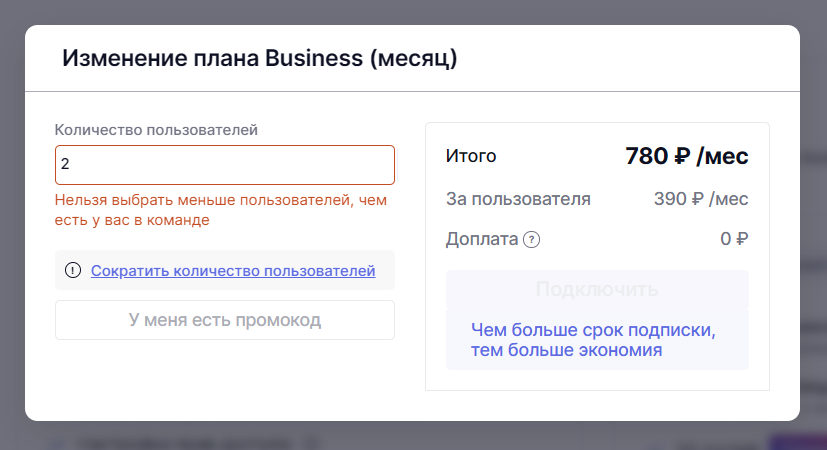Click the Количество пользователей input field
Screen dimensions: 827x450
coord(224,165)
